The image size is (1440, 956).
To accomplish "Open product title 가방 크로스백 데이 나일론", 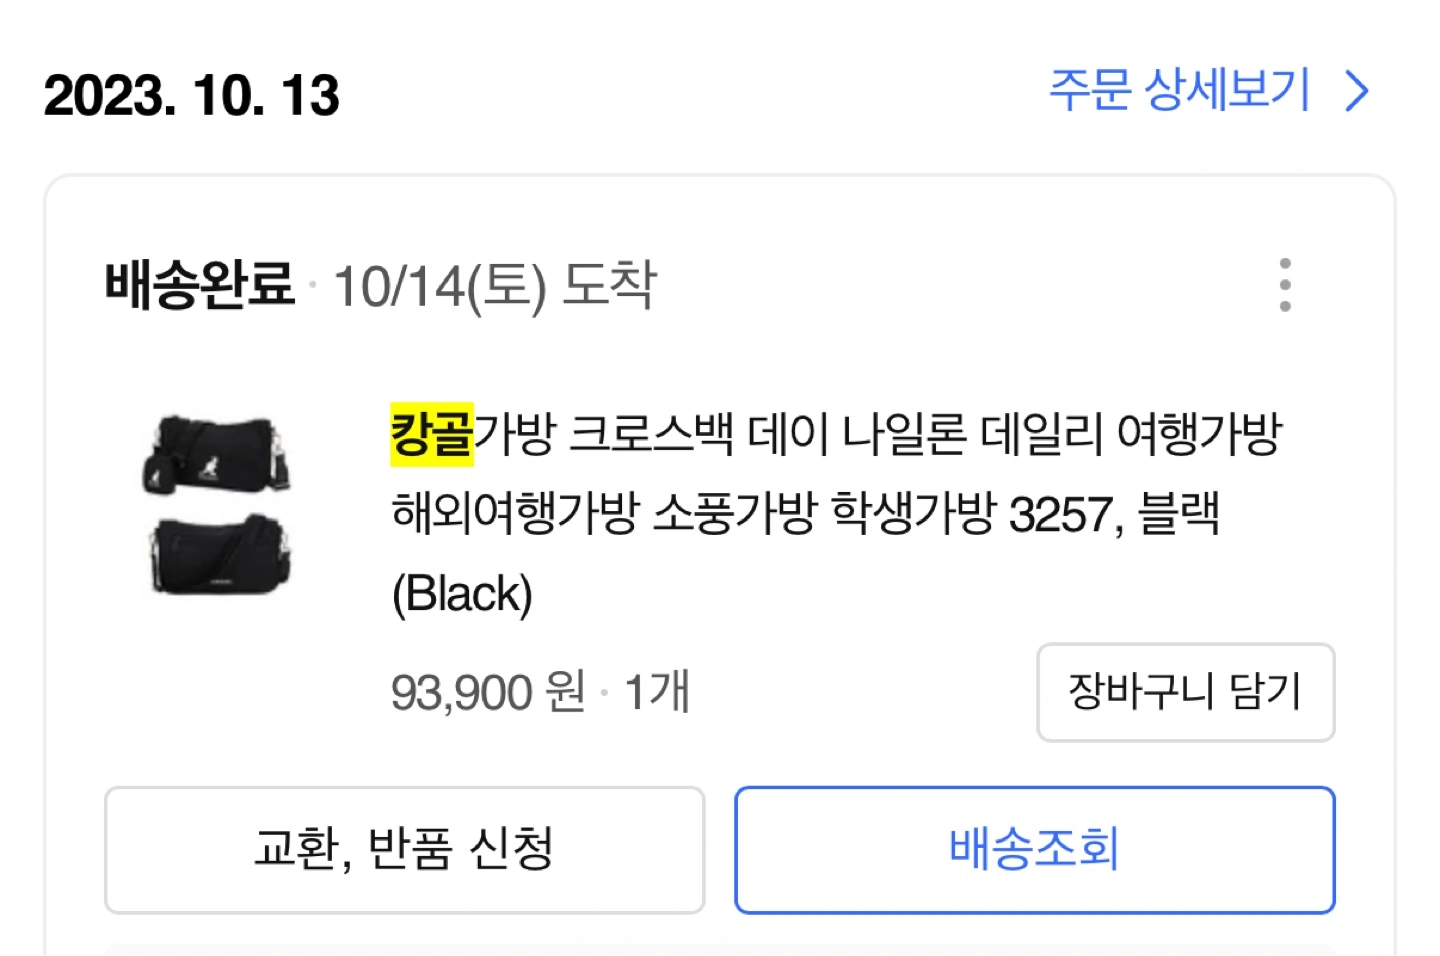I will pyautogui.click(x=720, y=434).
